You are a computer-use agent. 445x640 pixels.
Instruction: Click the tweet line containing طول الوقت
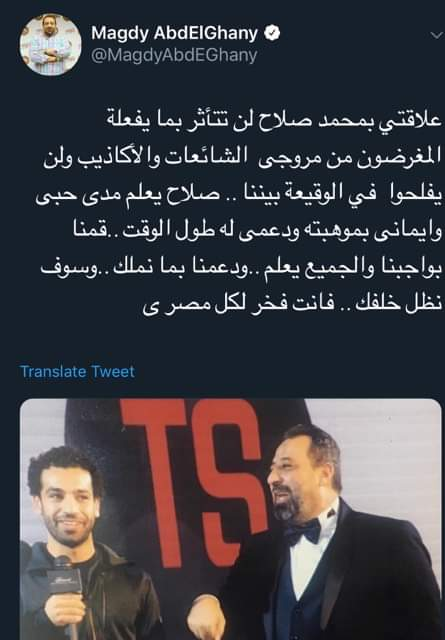(257, 231)
